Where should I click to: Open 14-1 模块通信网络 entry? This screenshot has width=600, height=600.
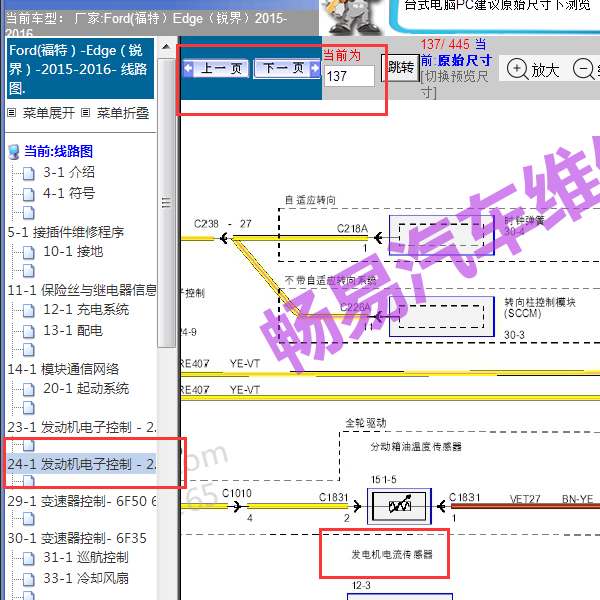point(63,369)
